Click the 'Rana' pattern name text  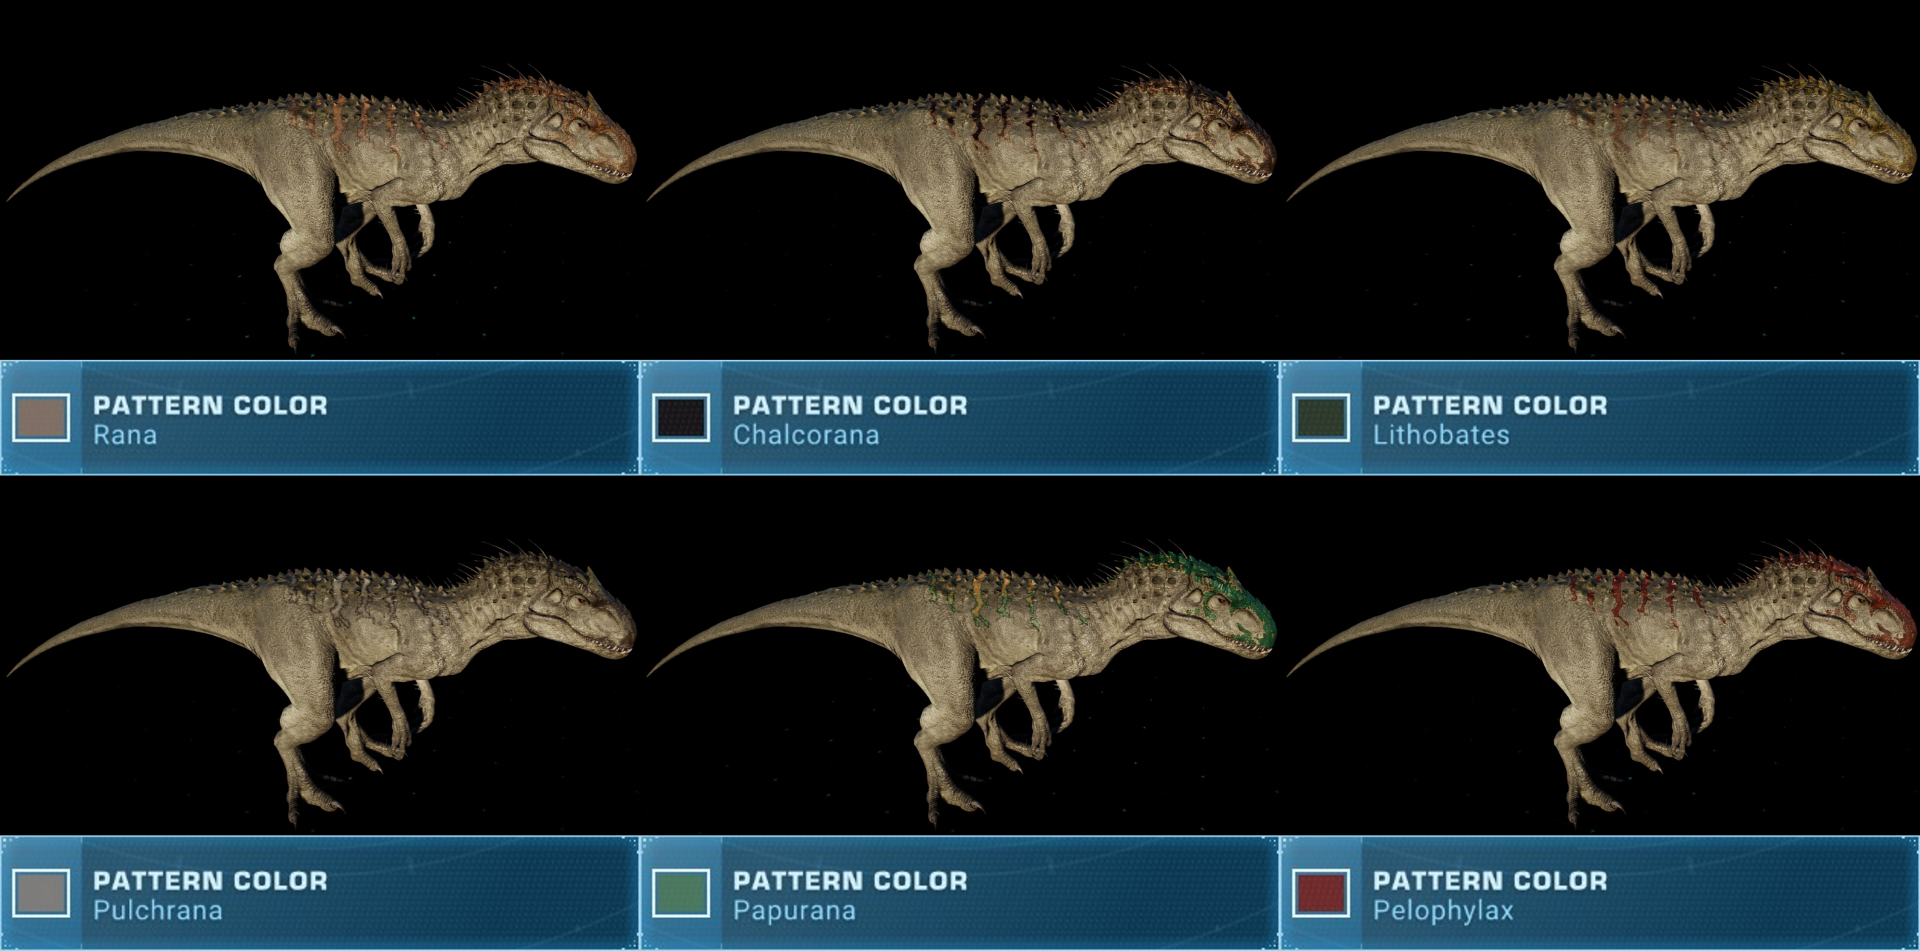[x=125, y=435]
